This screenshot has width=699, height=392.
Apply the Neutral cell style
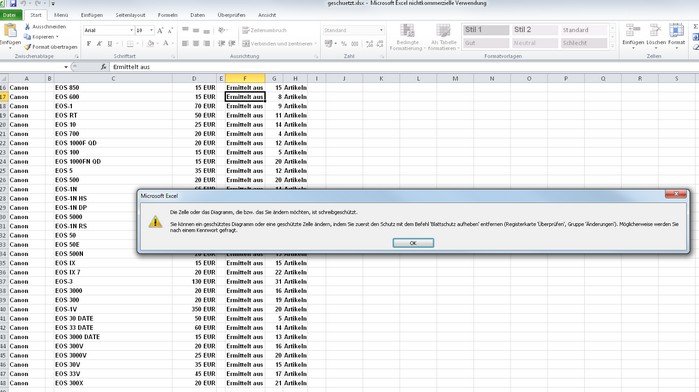click(535, 43)
